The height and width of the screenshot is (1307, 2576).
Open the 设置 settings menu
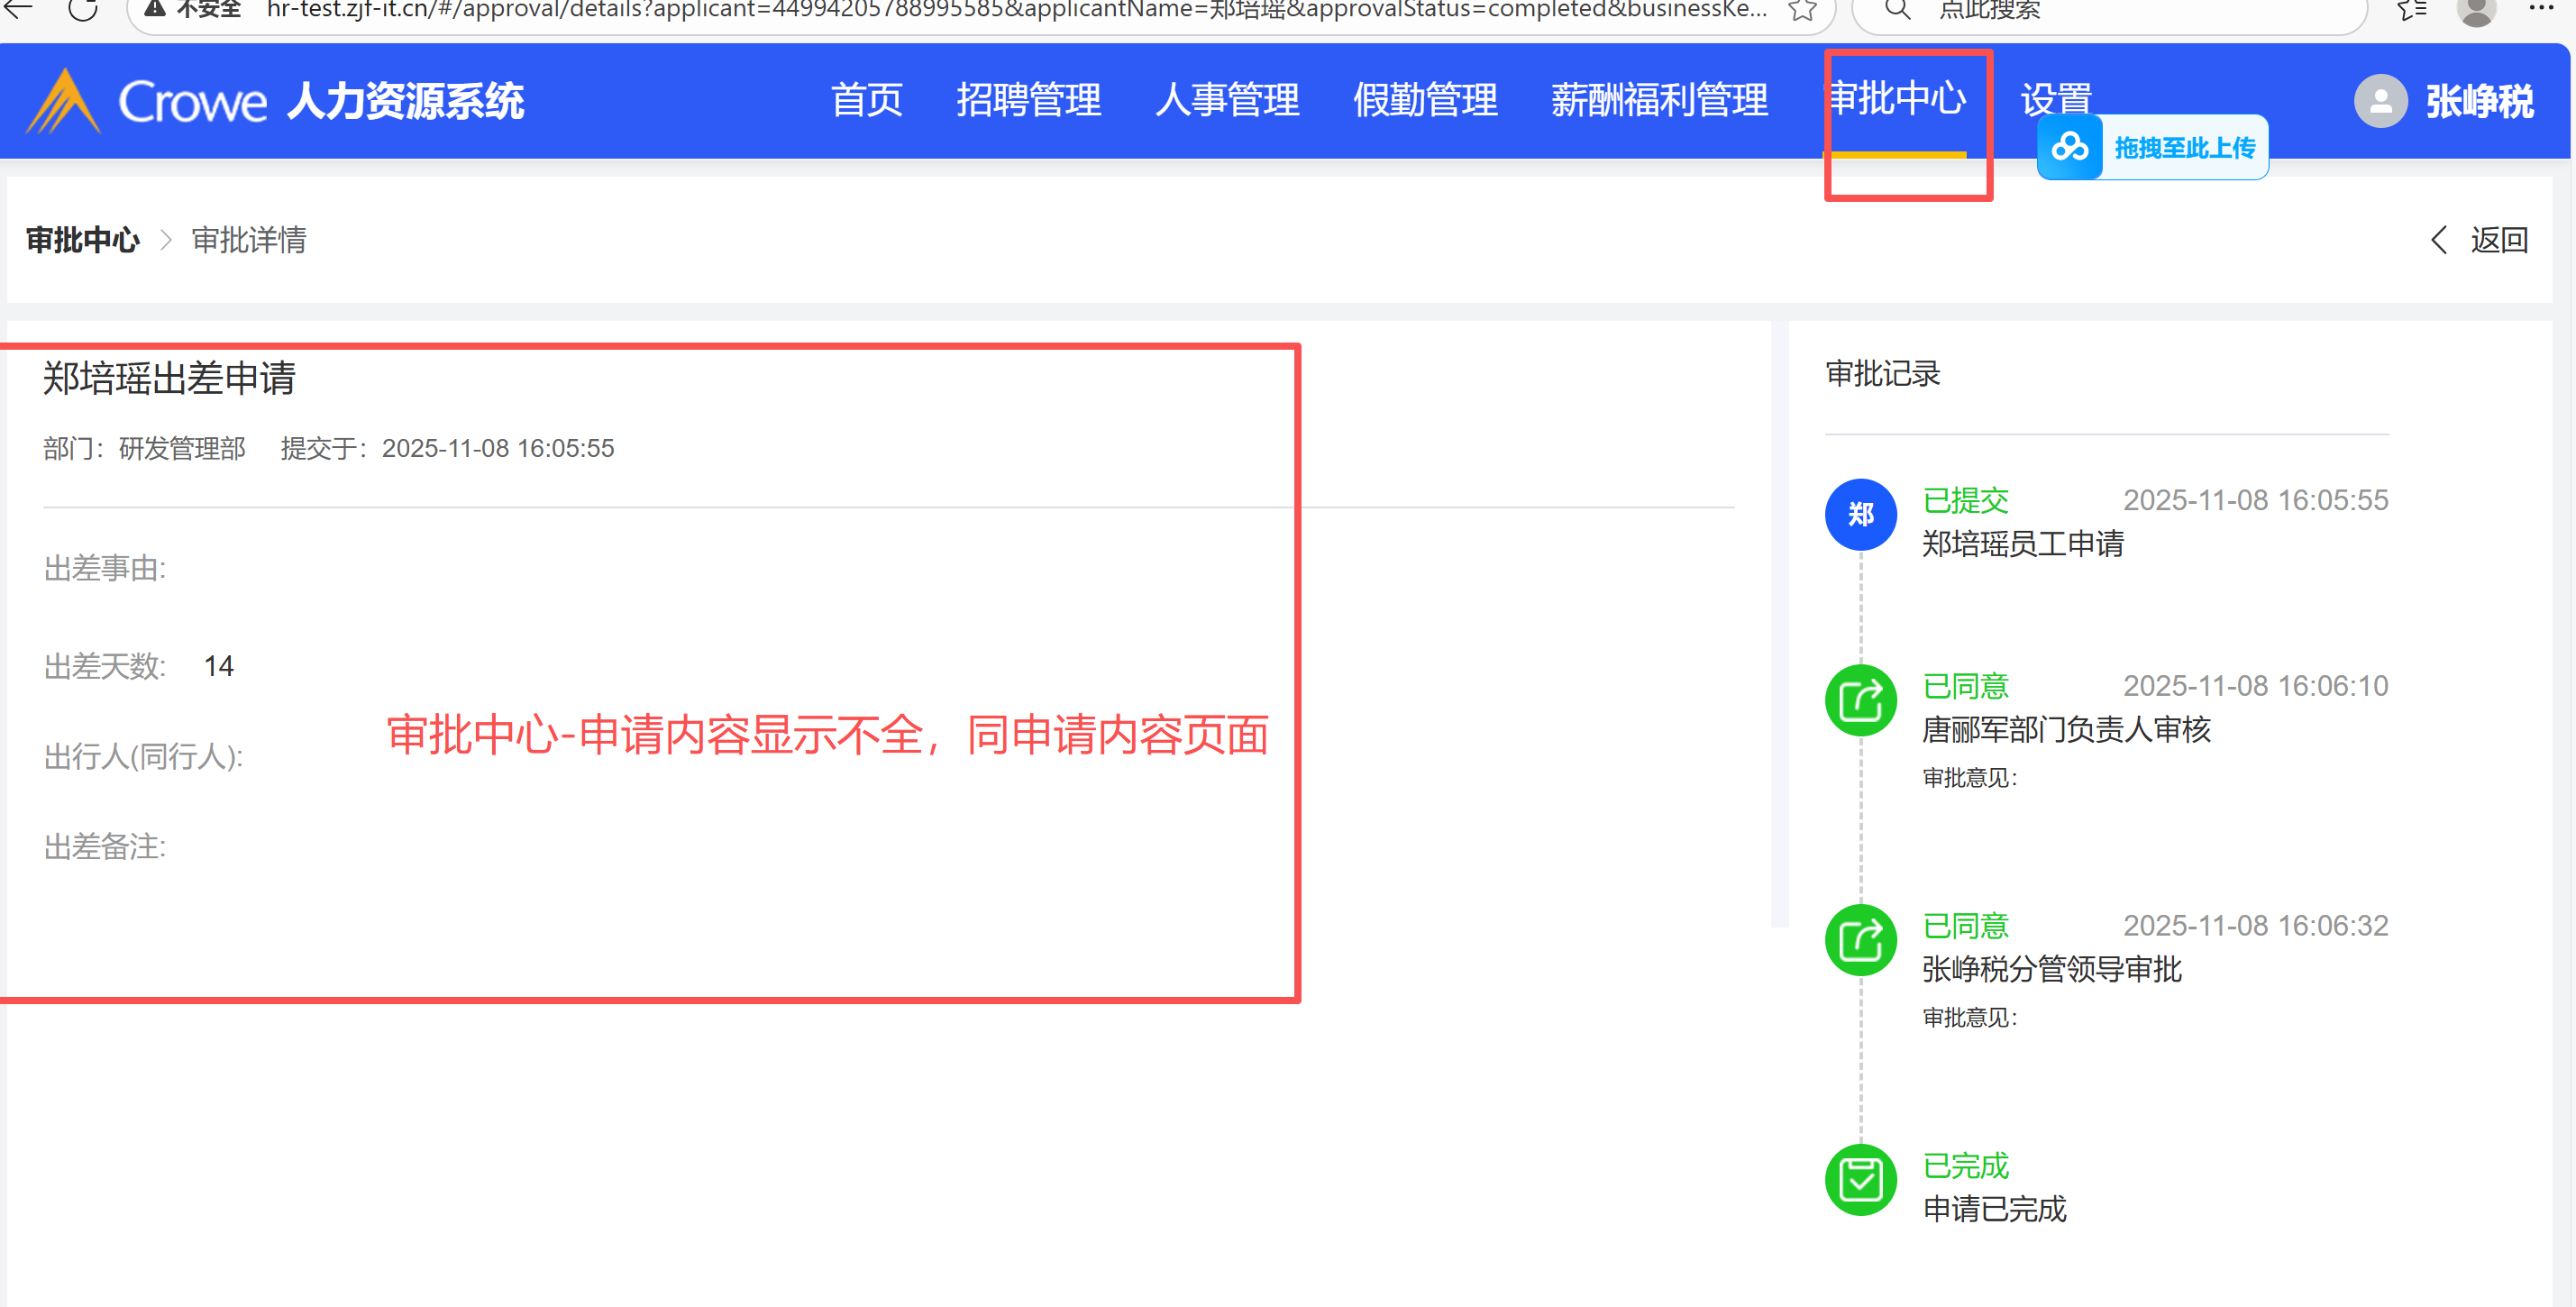coord(2055,99)
